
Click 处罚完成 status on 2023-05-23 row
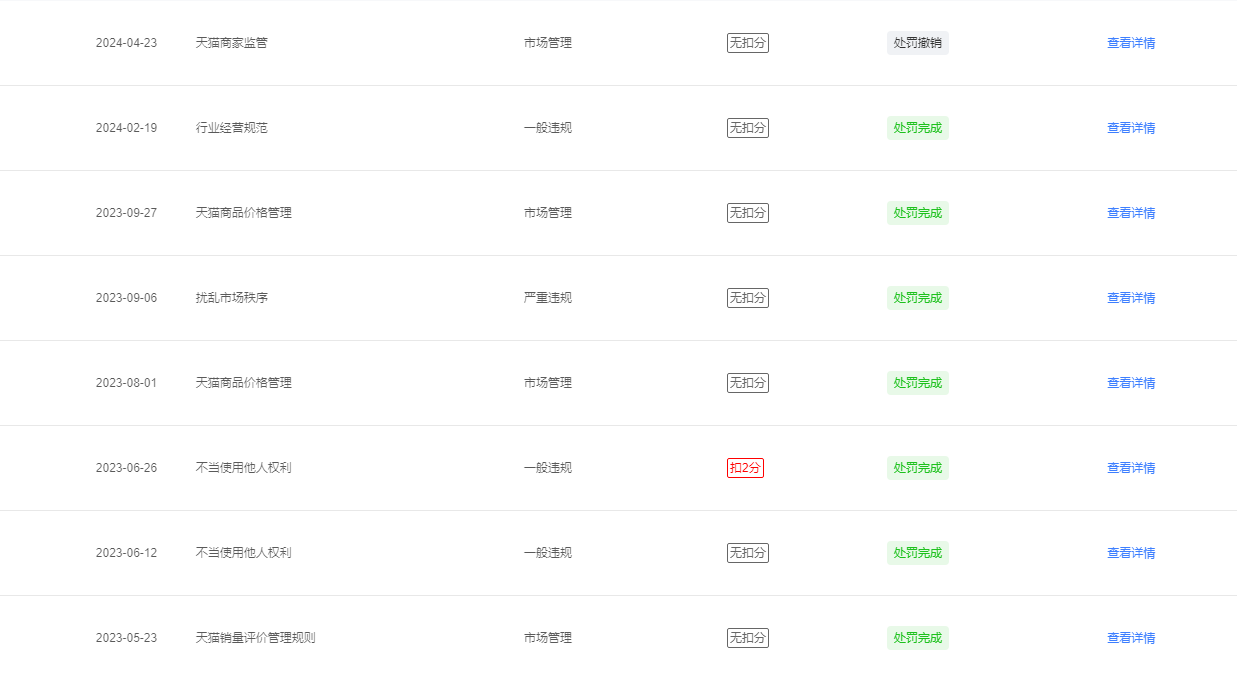click(917, 638)
